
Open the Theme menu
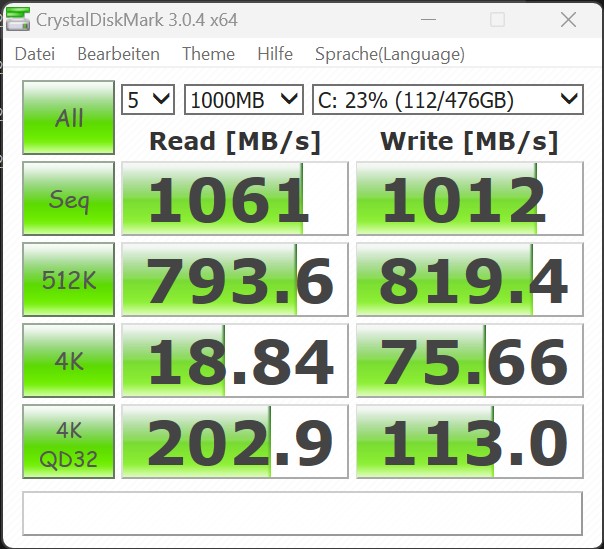click(208, 54)
